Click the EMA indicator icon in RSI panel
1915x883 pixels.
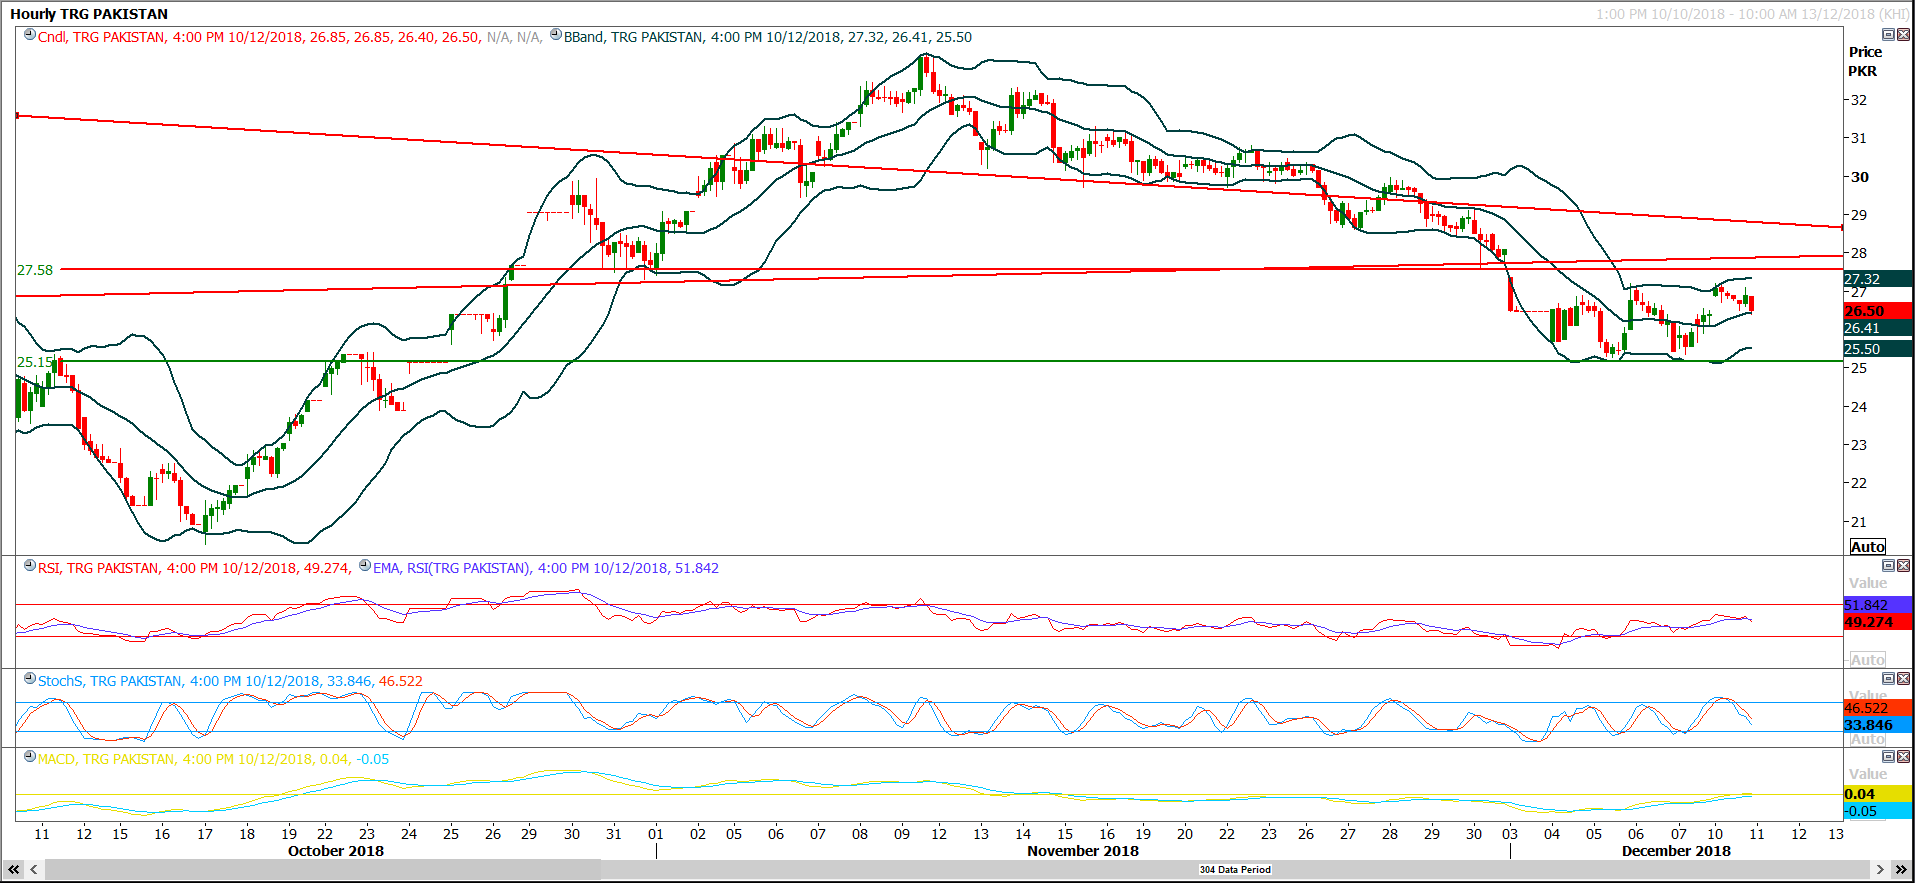[365, 567]
